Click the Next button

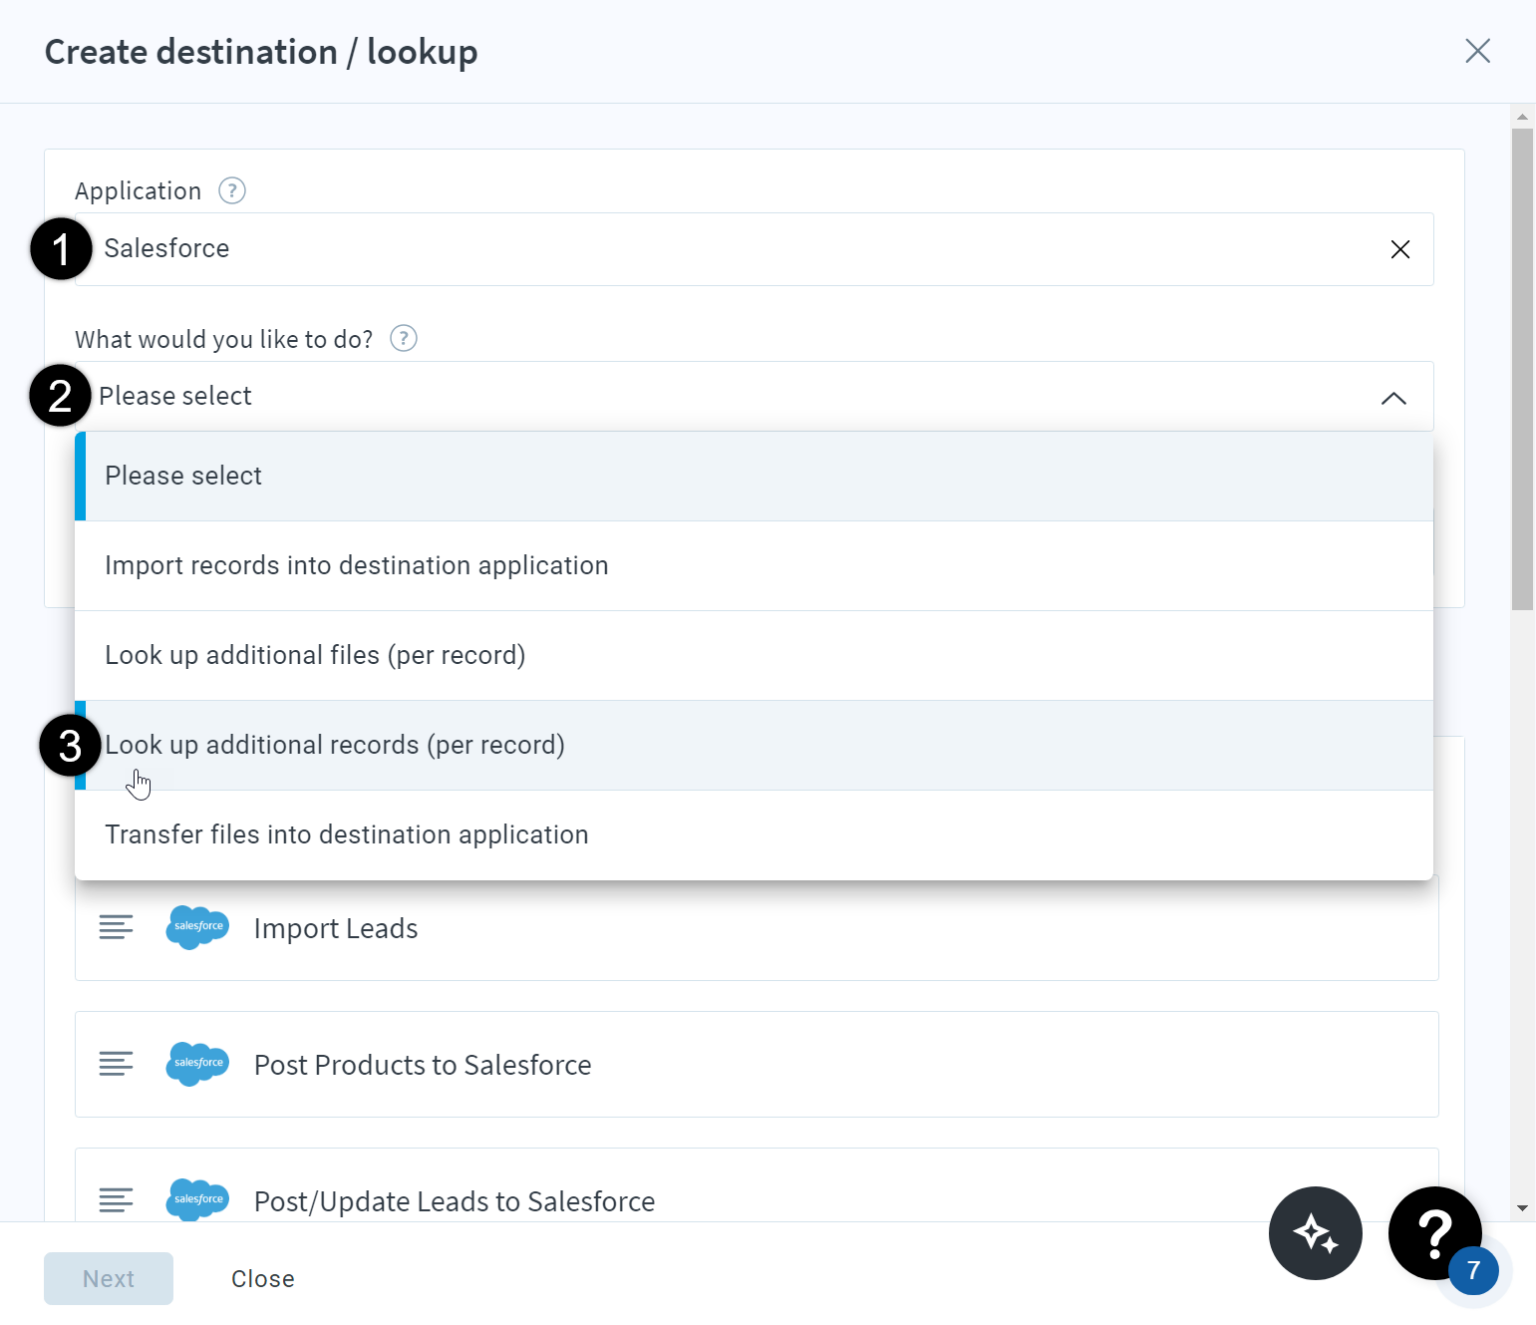tap(108, 1279)
